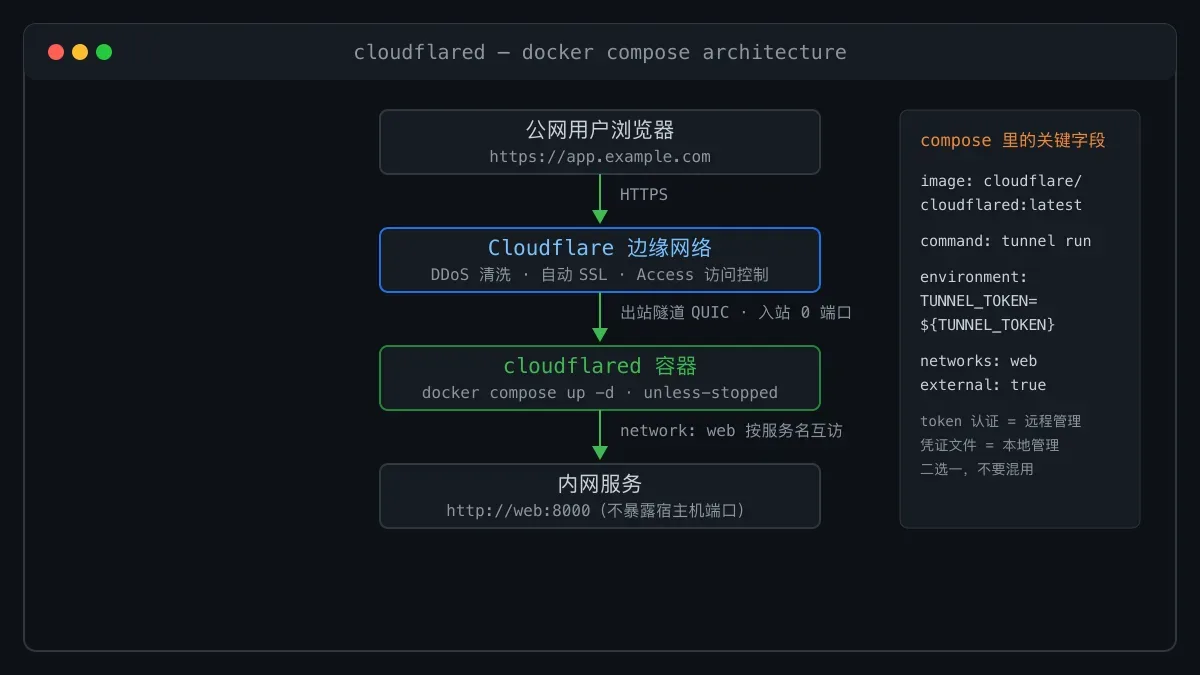Click the "image: cloudflare/" line

tap(1001, 181)
